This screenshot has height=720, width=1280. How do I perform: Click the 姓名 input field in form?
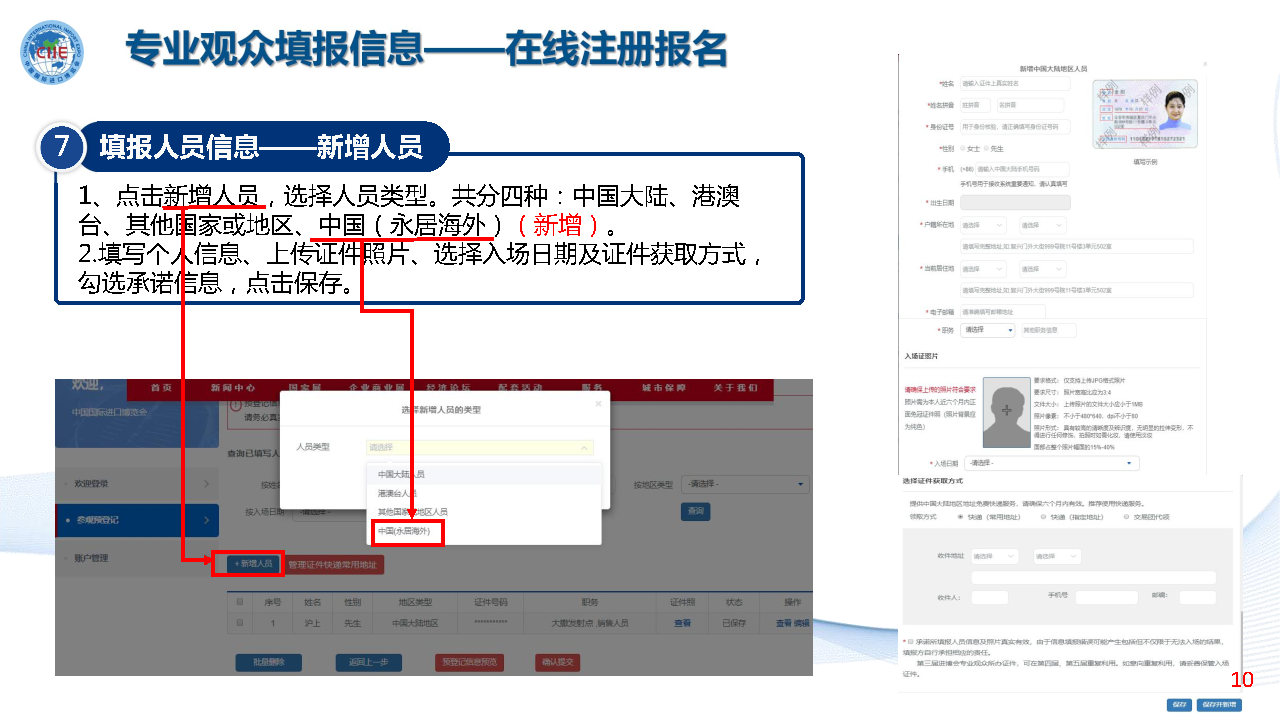[1014, 83]
